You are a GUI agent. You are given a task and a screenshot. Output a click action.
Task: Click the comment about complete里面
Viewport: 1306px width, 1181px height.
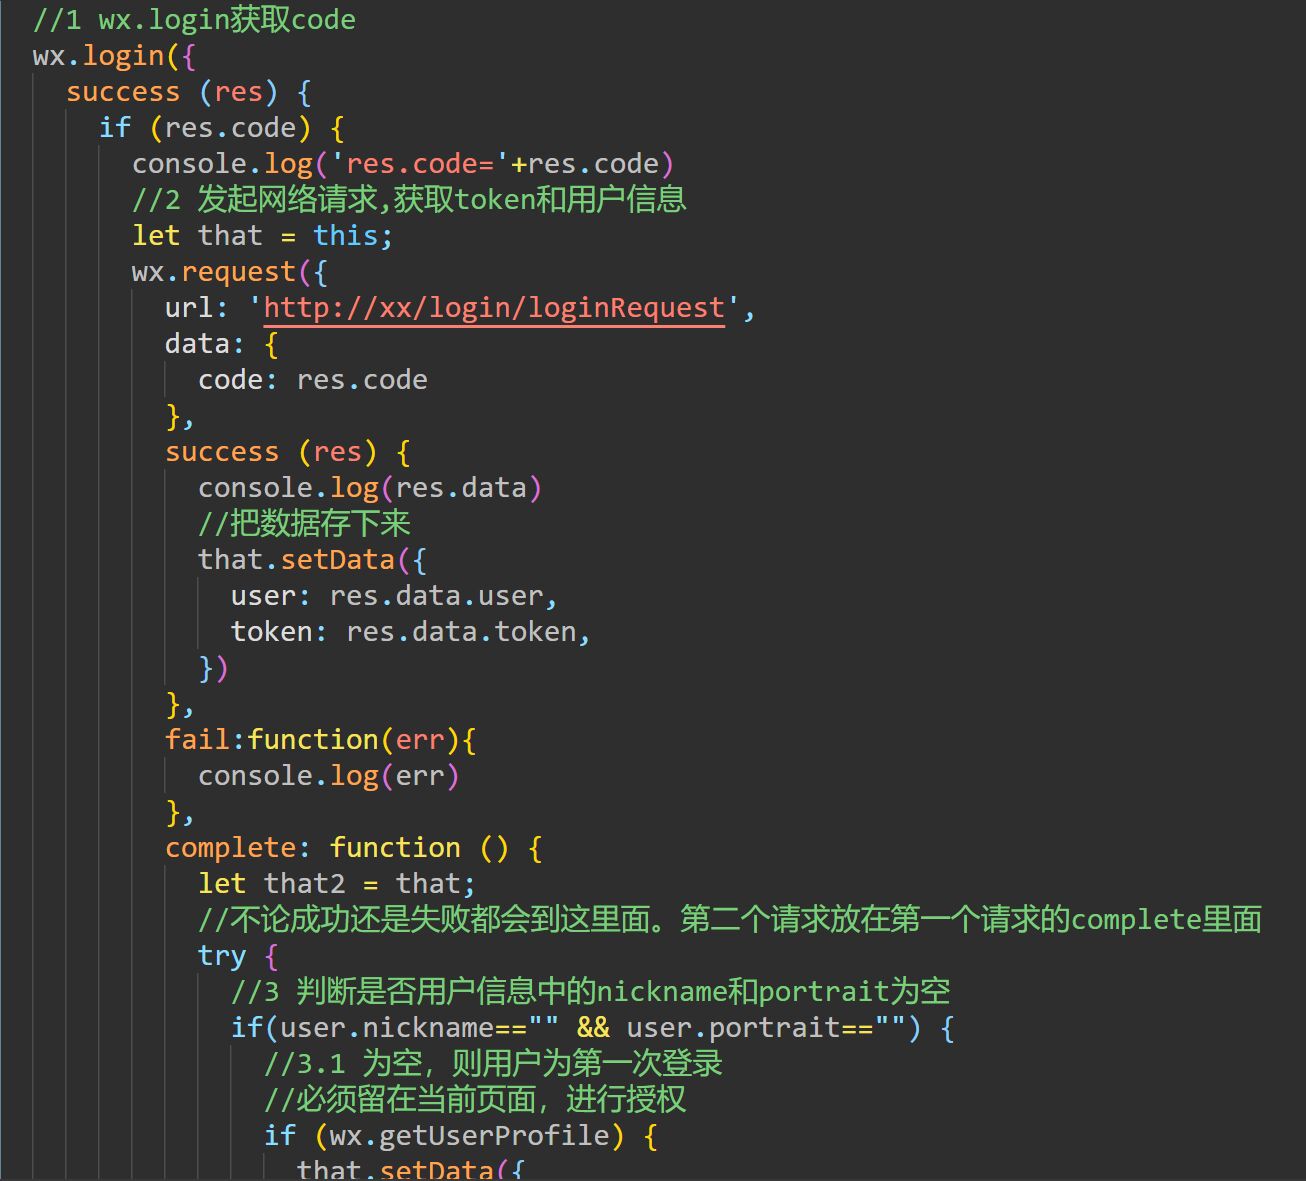(x=730, y=920)
